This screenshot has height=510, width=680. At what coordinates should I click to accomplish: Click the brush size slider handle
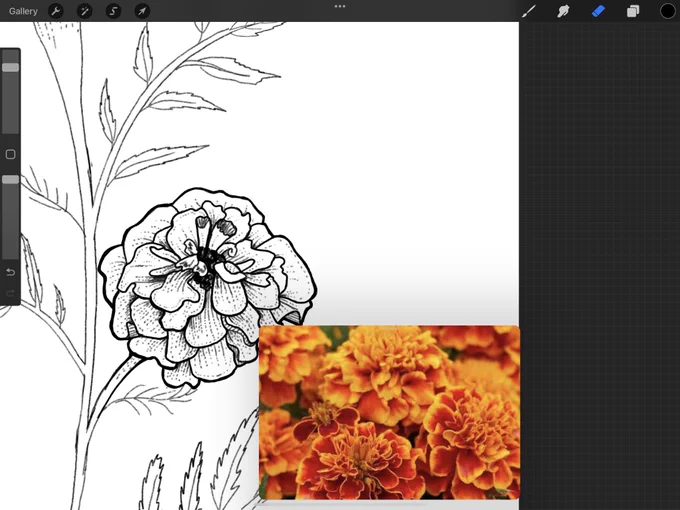click(10, 67)
